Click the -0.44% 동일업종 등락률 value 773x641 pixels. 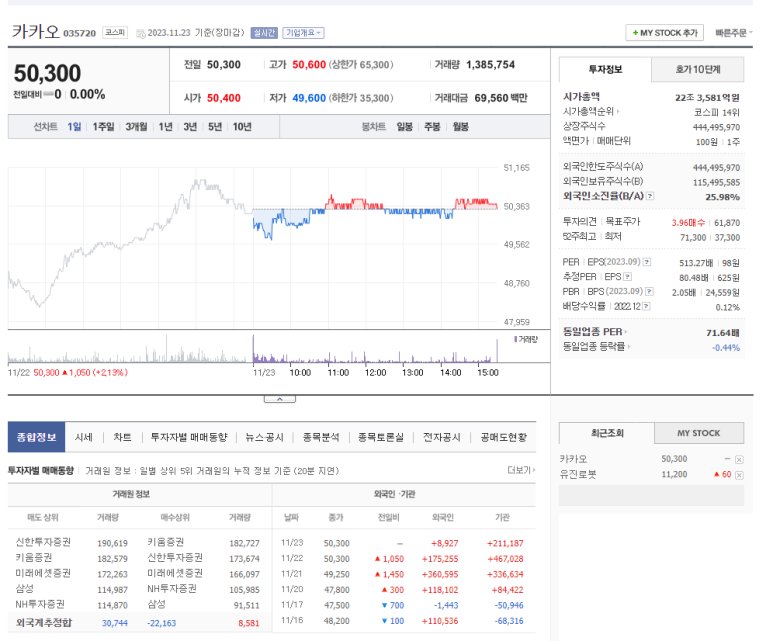pos(726,348)
